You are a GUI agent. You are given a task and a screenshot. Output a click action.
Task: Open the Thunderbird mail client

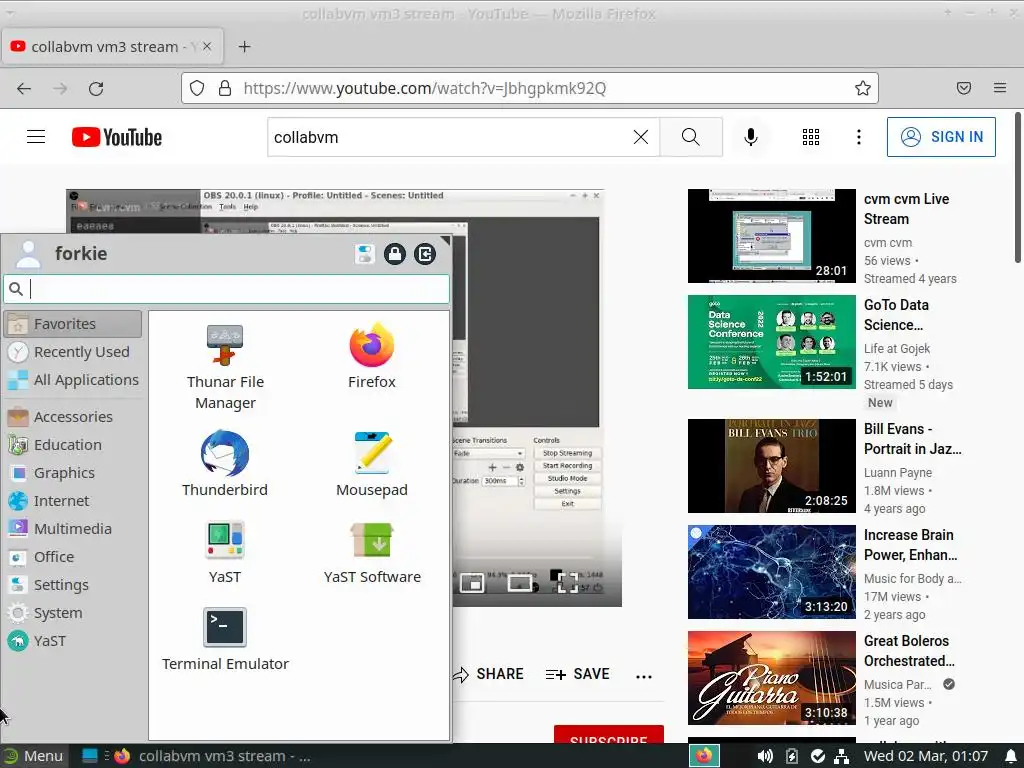coord(225,464)
